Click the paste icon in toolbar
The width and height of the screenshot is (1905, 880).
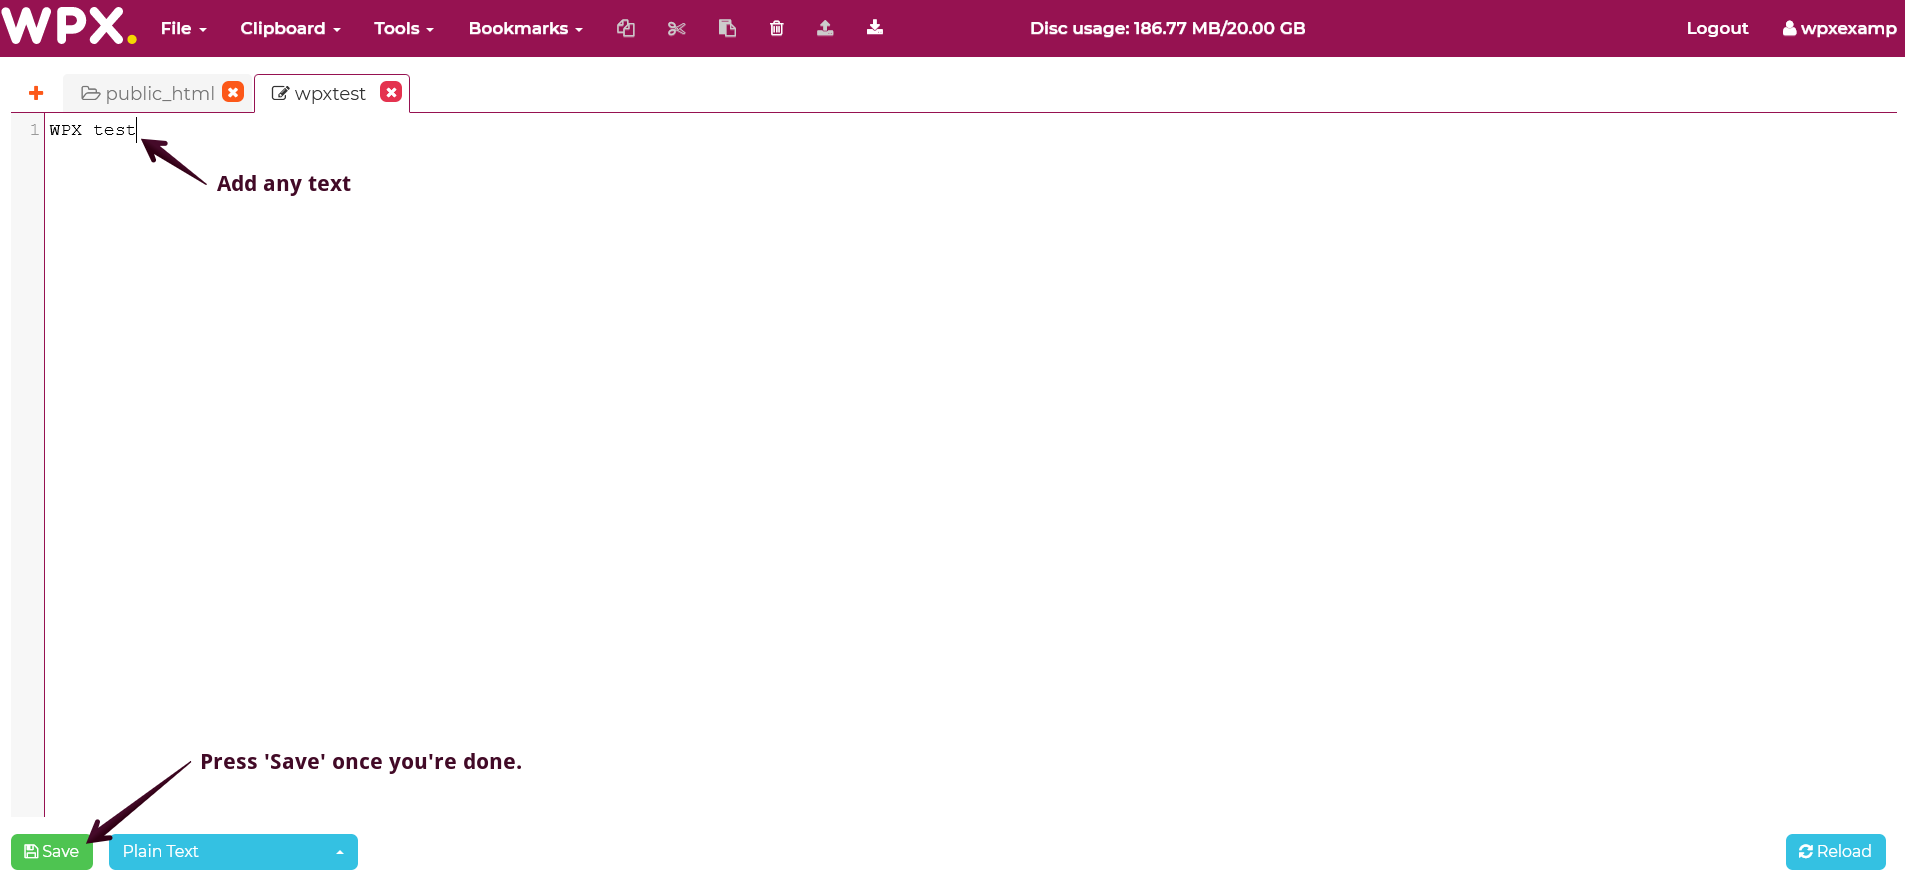727,28
